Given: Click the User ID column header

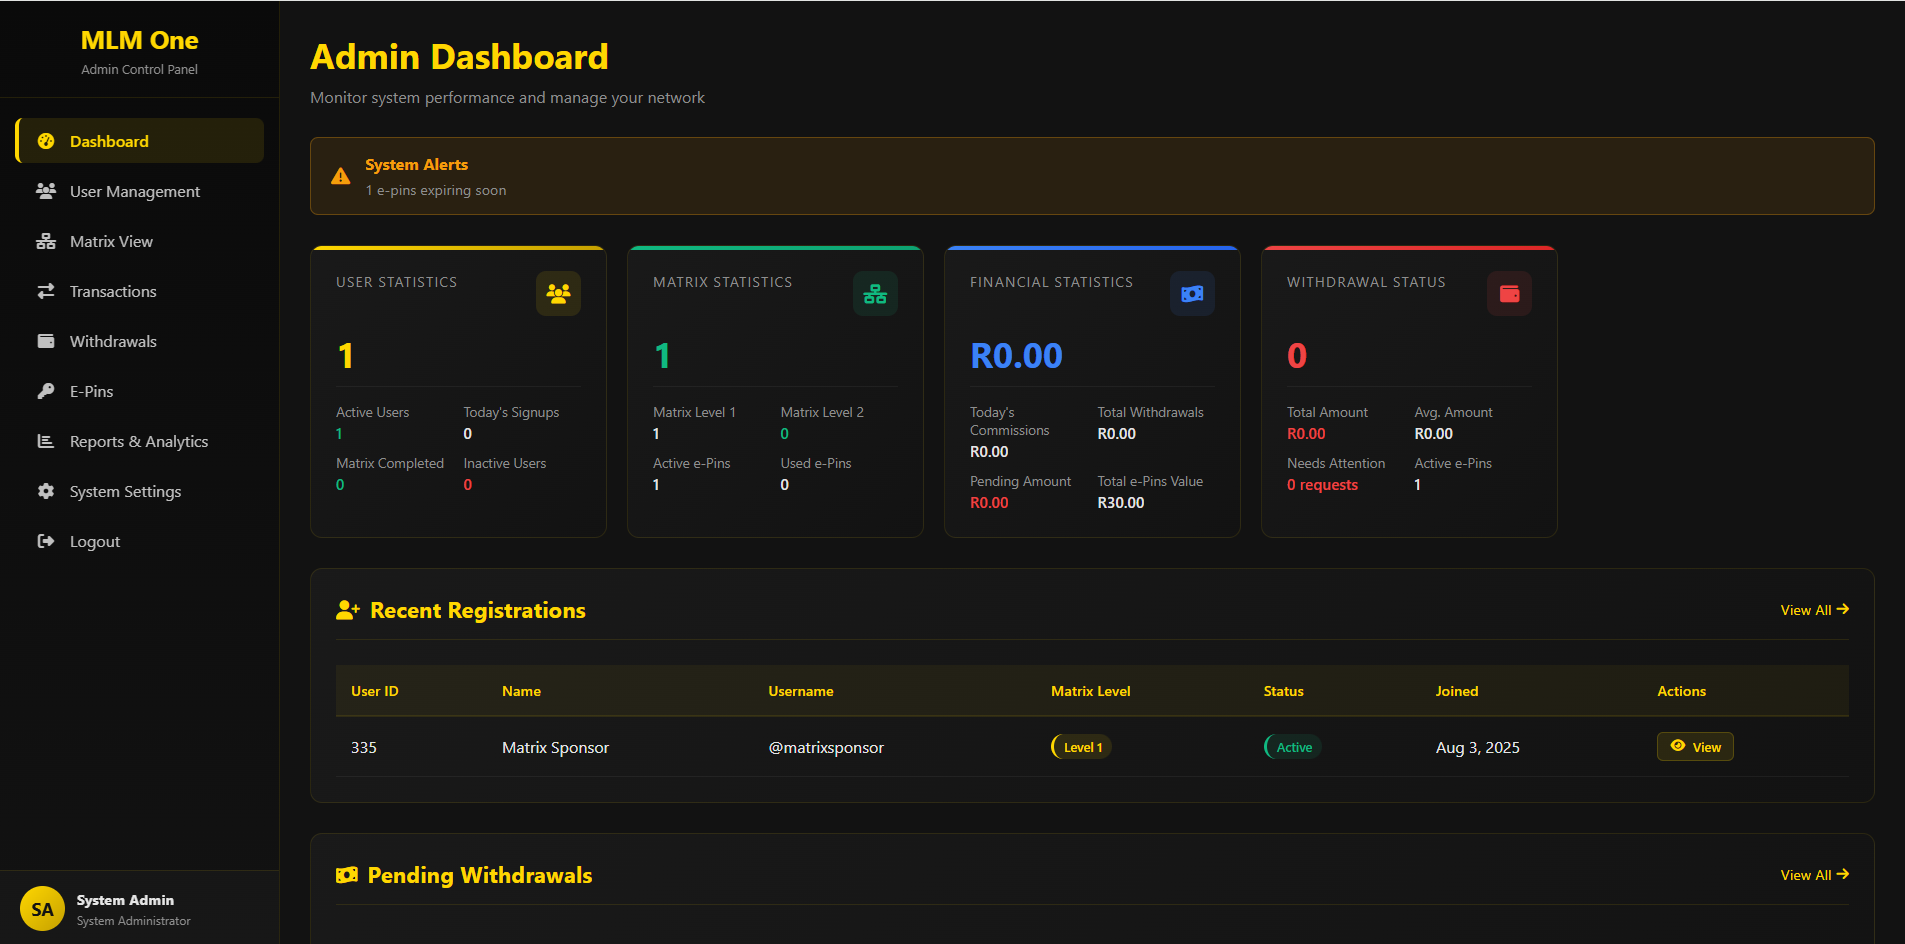Looking at the screenshot, I should (x=375, y=691).
